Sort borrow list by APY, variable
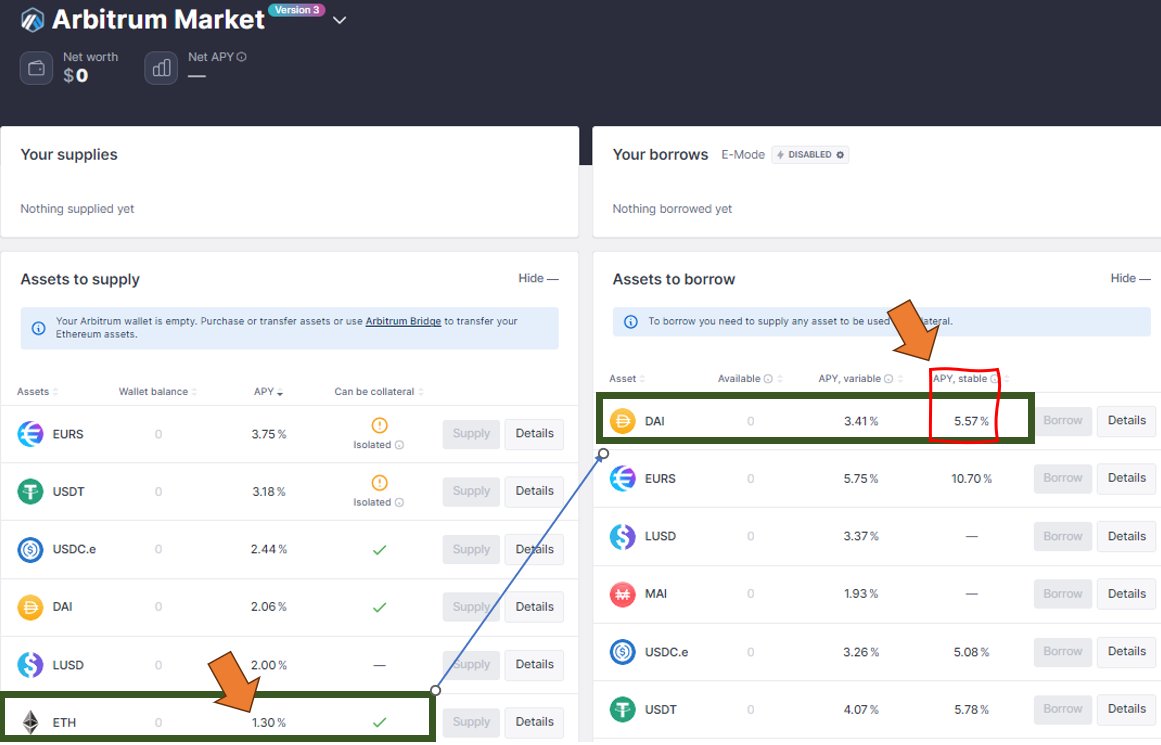Image resolution: width=1161 pixels, height=745 pixels. [860, 378]
